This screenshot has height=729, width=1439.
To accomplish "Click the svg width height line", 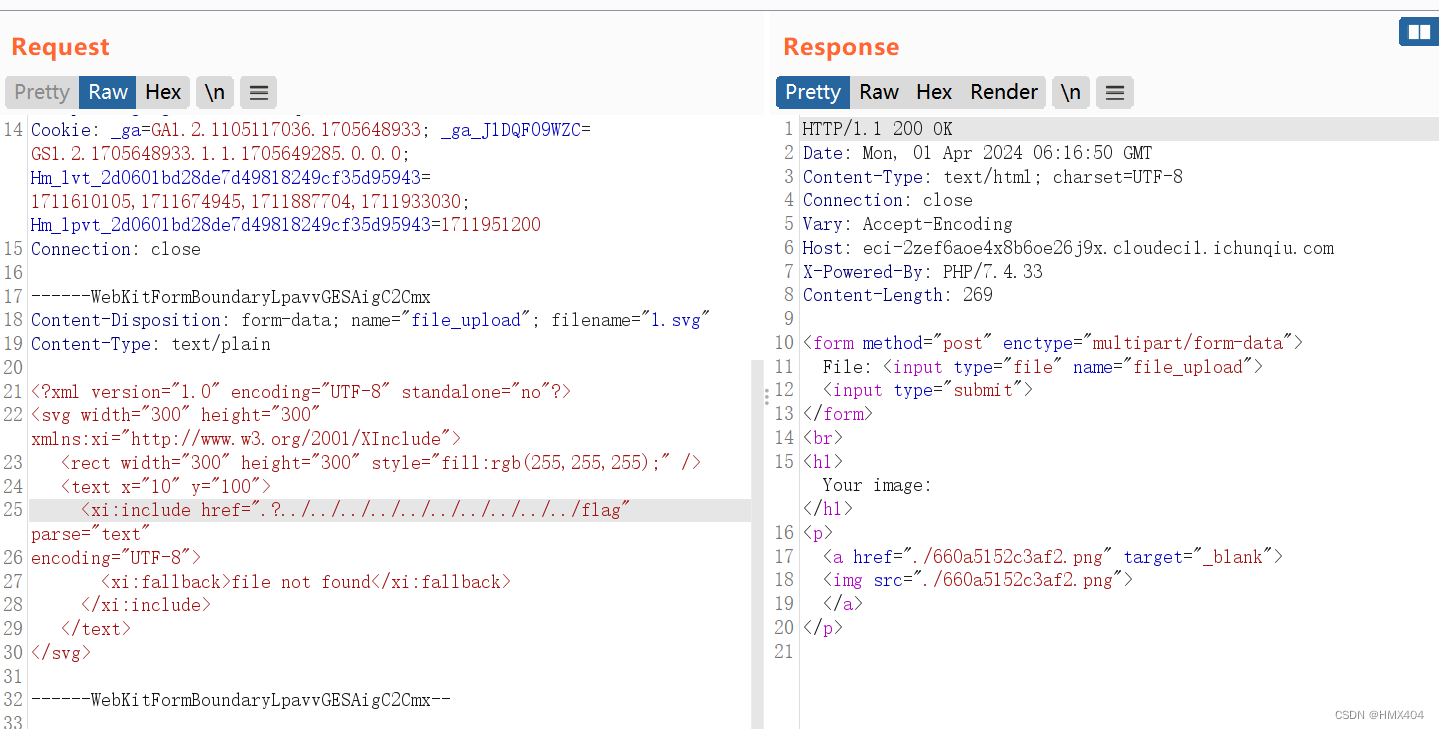I will 176,414.
